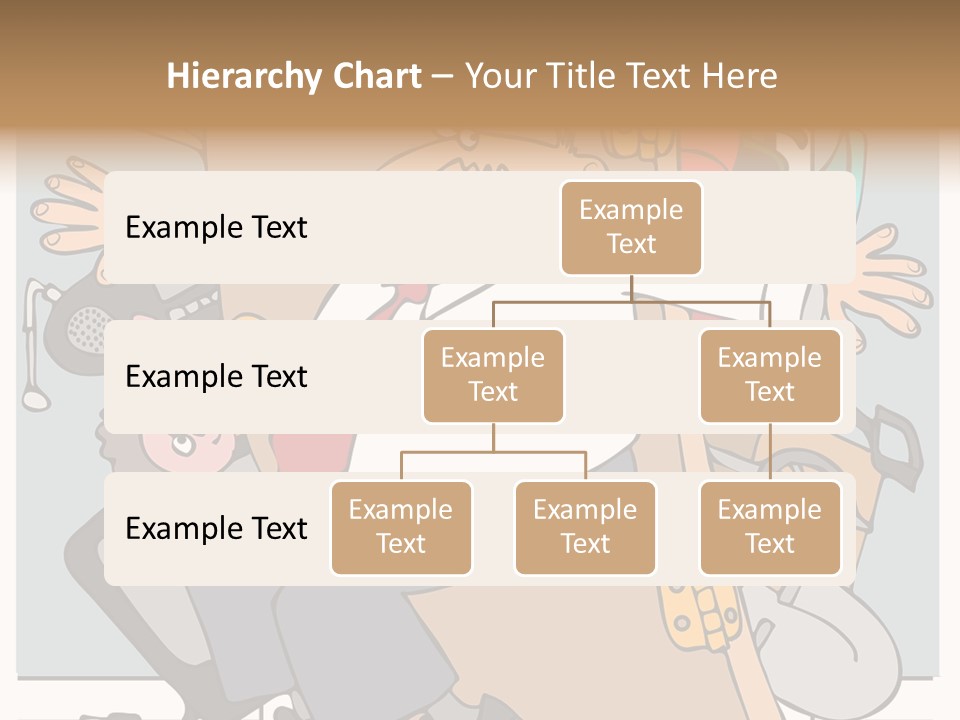Click the leftmost box in the bottom hierarchy row
960x720 pixels.
401,528
